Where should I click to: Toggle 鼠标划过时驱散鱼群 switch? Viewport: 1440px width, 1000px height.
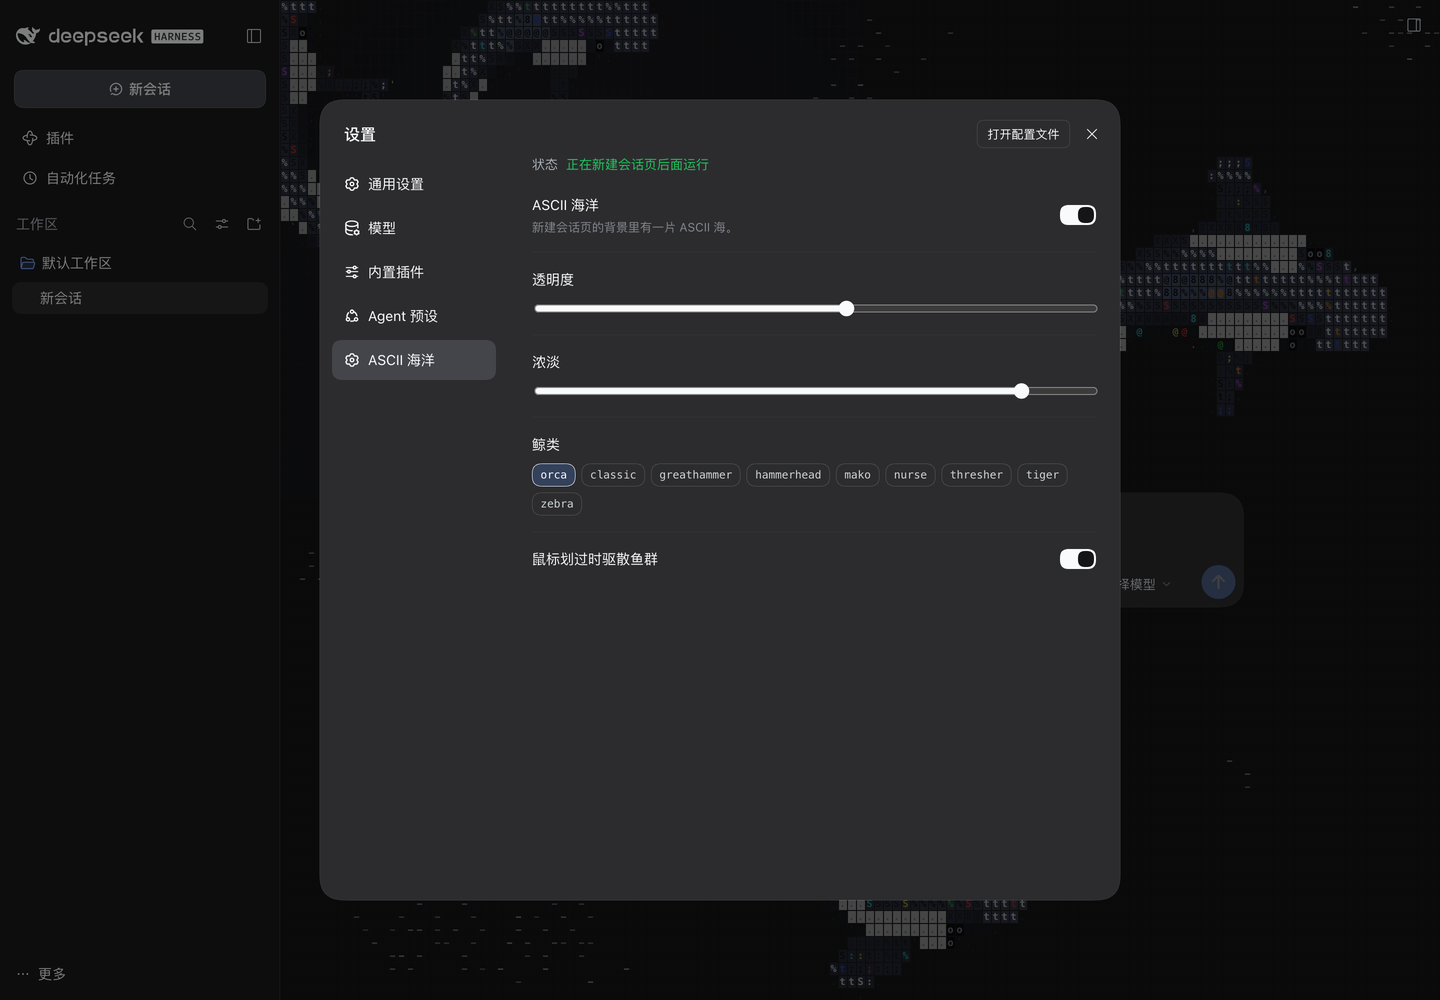[x=1078, y=559]
